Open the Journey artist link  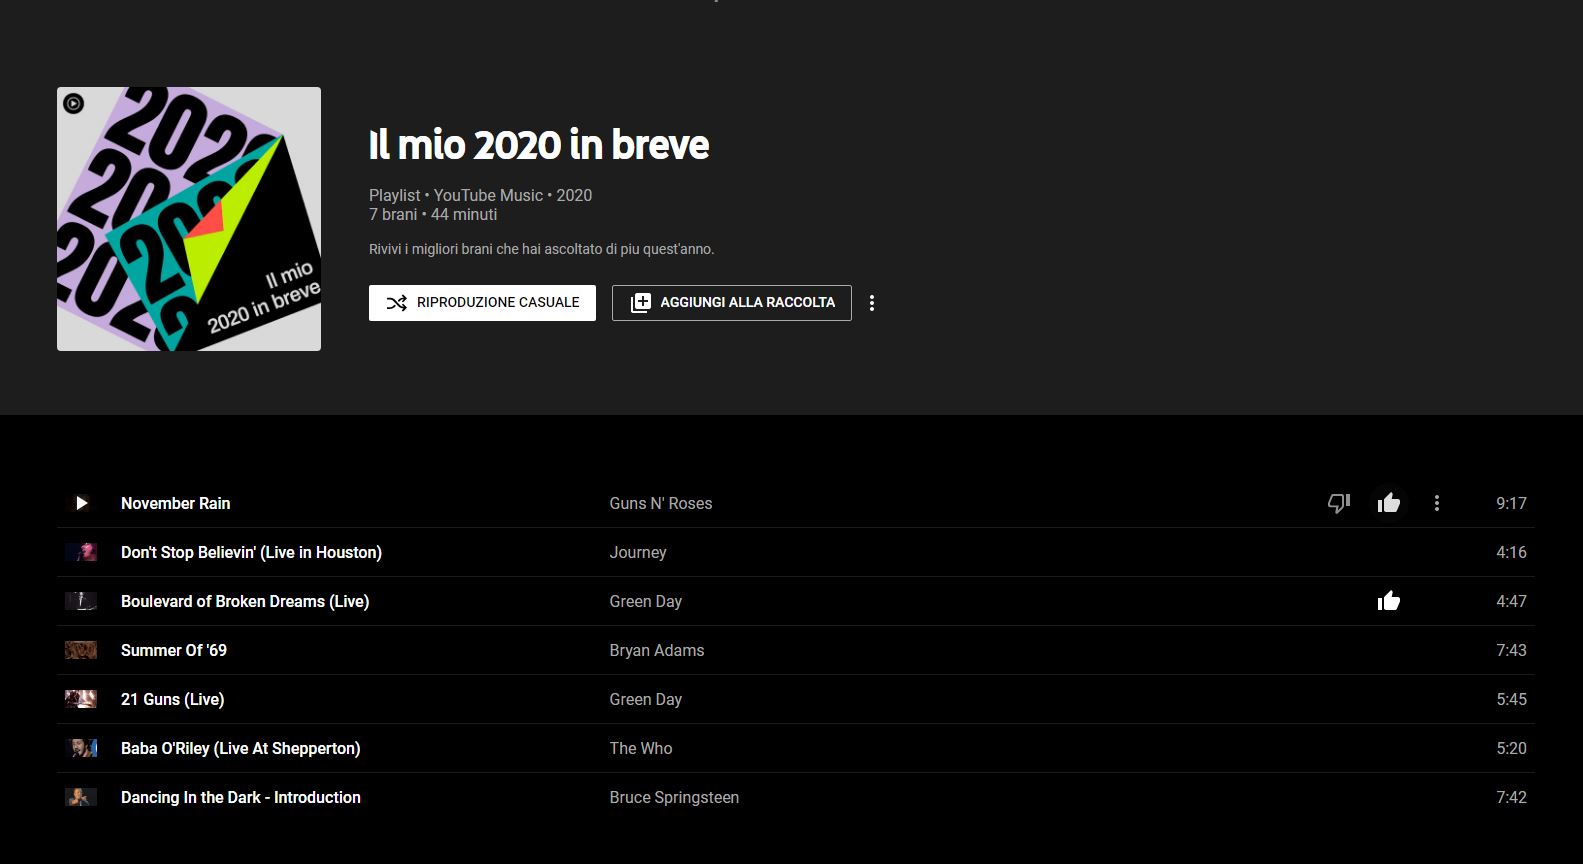pos(638,552)
